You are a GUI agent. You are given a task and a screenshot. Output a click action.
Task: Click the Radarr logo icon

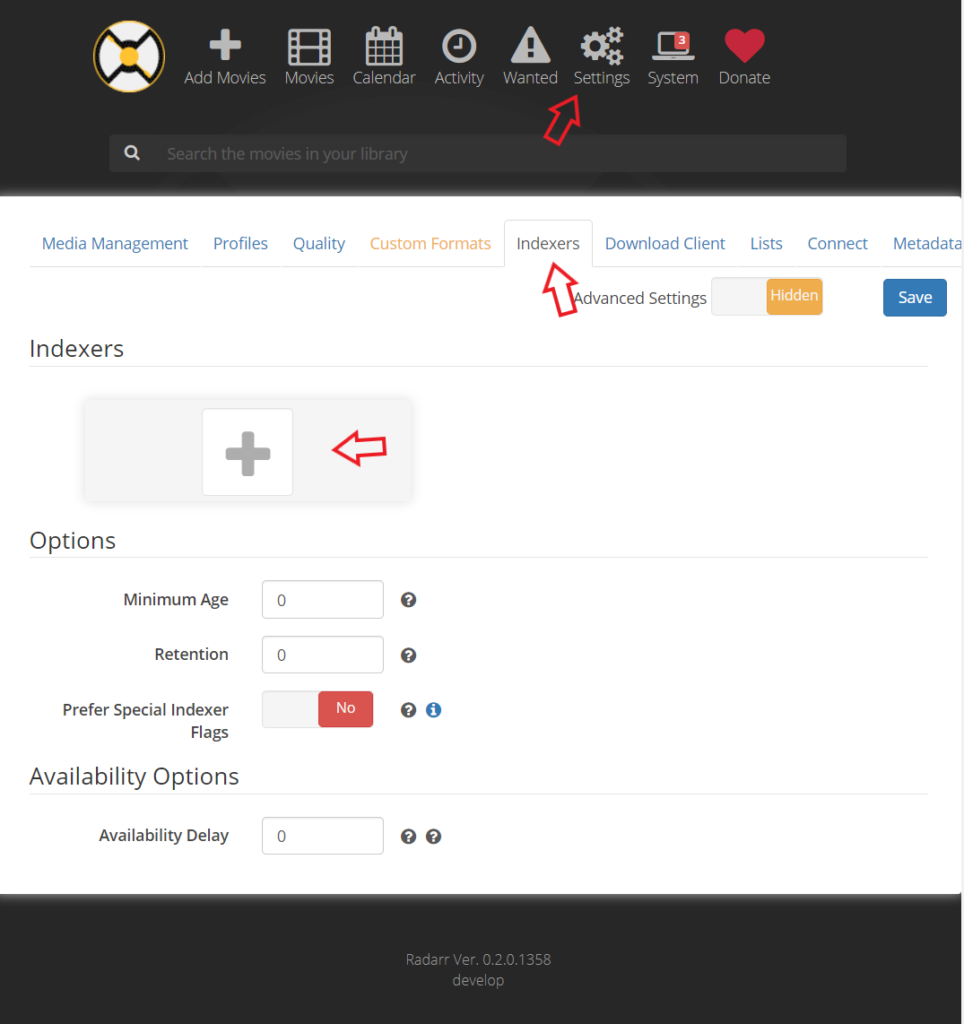click(x=129, y=57)
